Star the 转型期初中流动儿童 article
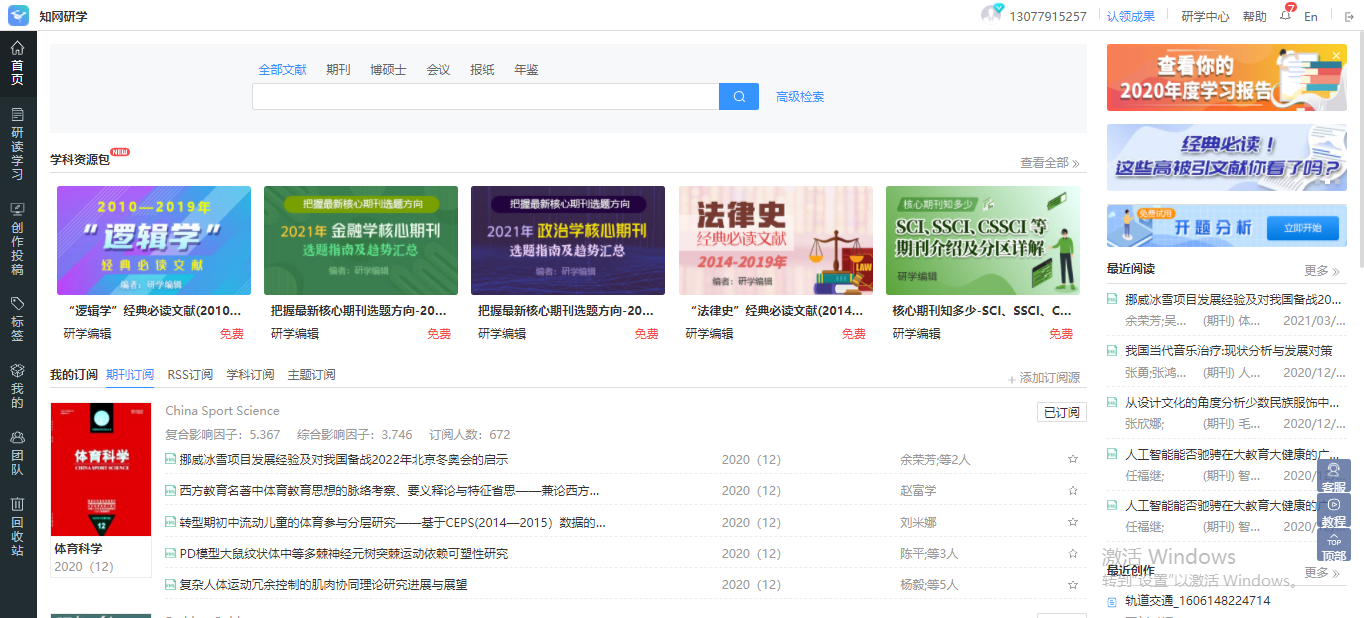This screenshot has width=1364, height=618. tap(1073, 522)
